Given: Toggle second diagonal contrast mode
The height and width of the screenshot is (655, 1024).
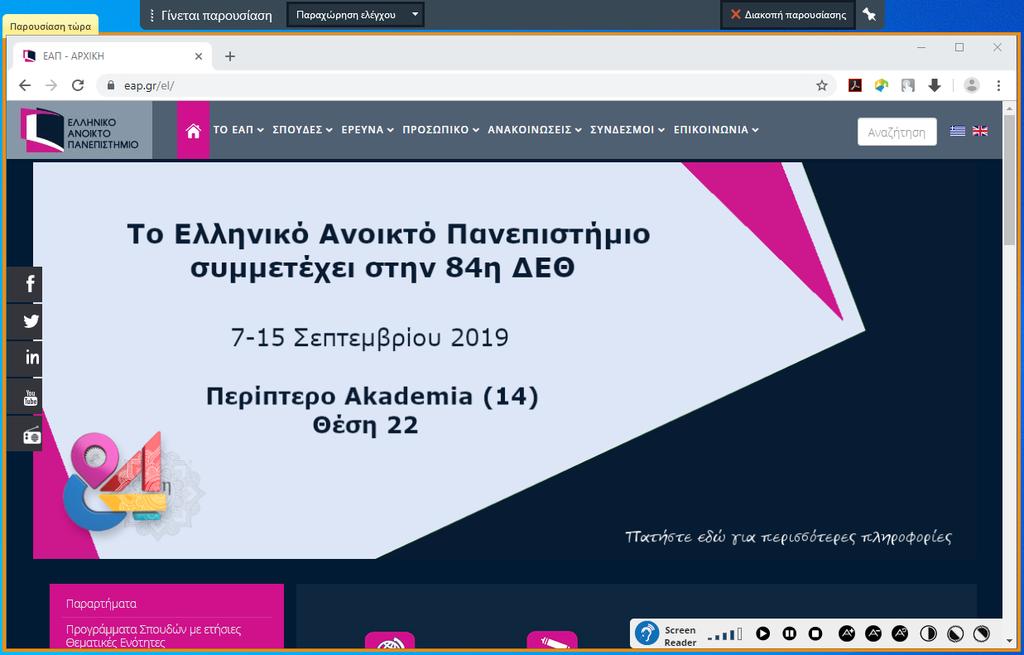Looking at the screenshot, I should pyautogui.click(x=955, y=633).
